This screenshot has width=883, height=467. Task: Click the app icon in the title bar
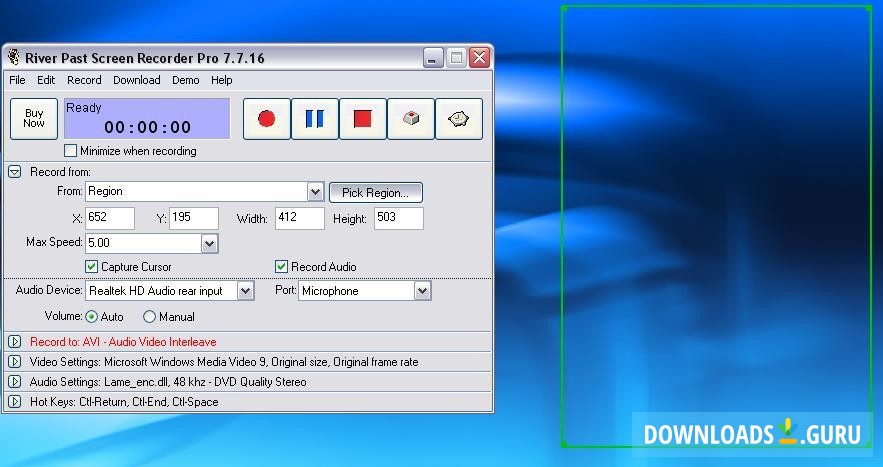(14, 58)
